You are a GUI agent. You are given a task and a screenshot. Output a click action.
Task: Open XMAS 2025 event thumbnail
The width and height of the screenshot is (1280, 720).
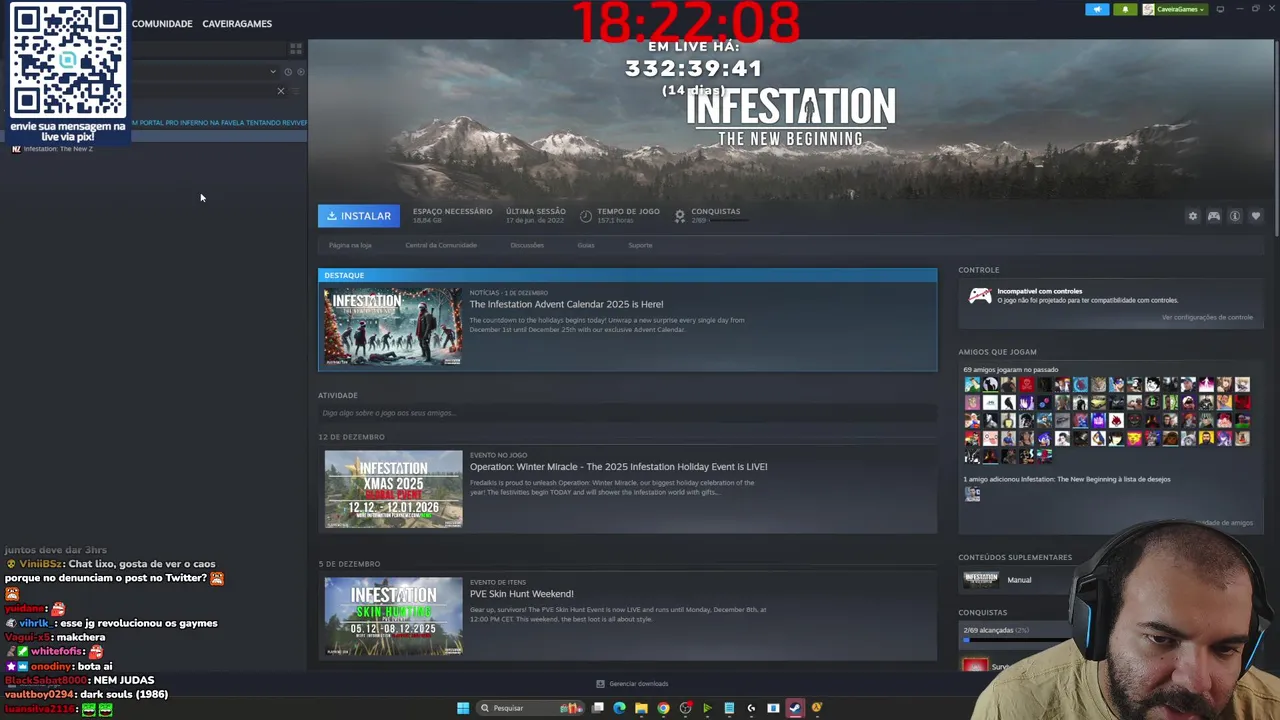pos(393,489)
